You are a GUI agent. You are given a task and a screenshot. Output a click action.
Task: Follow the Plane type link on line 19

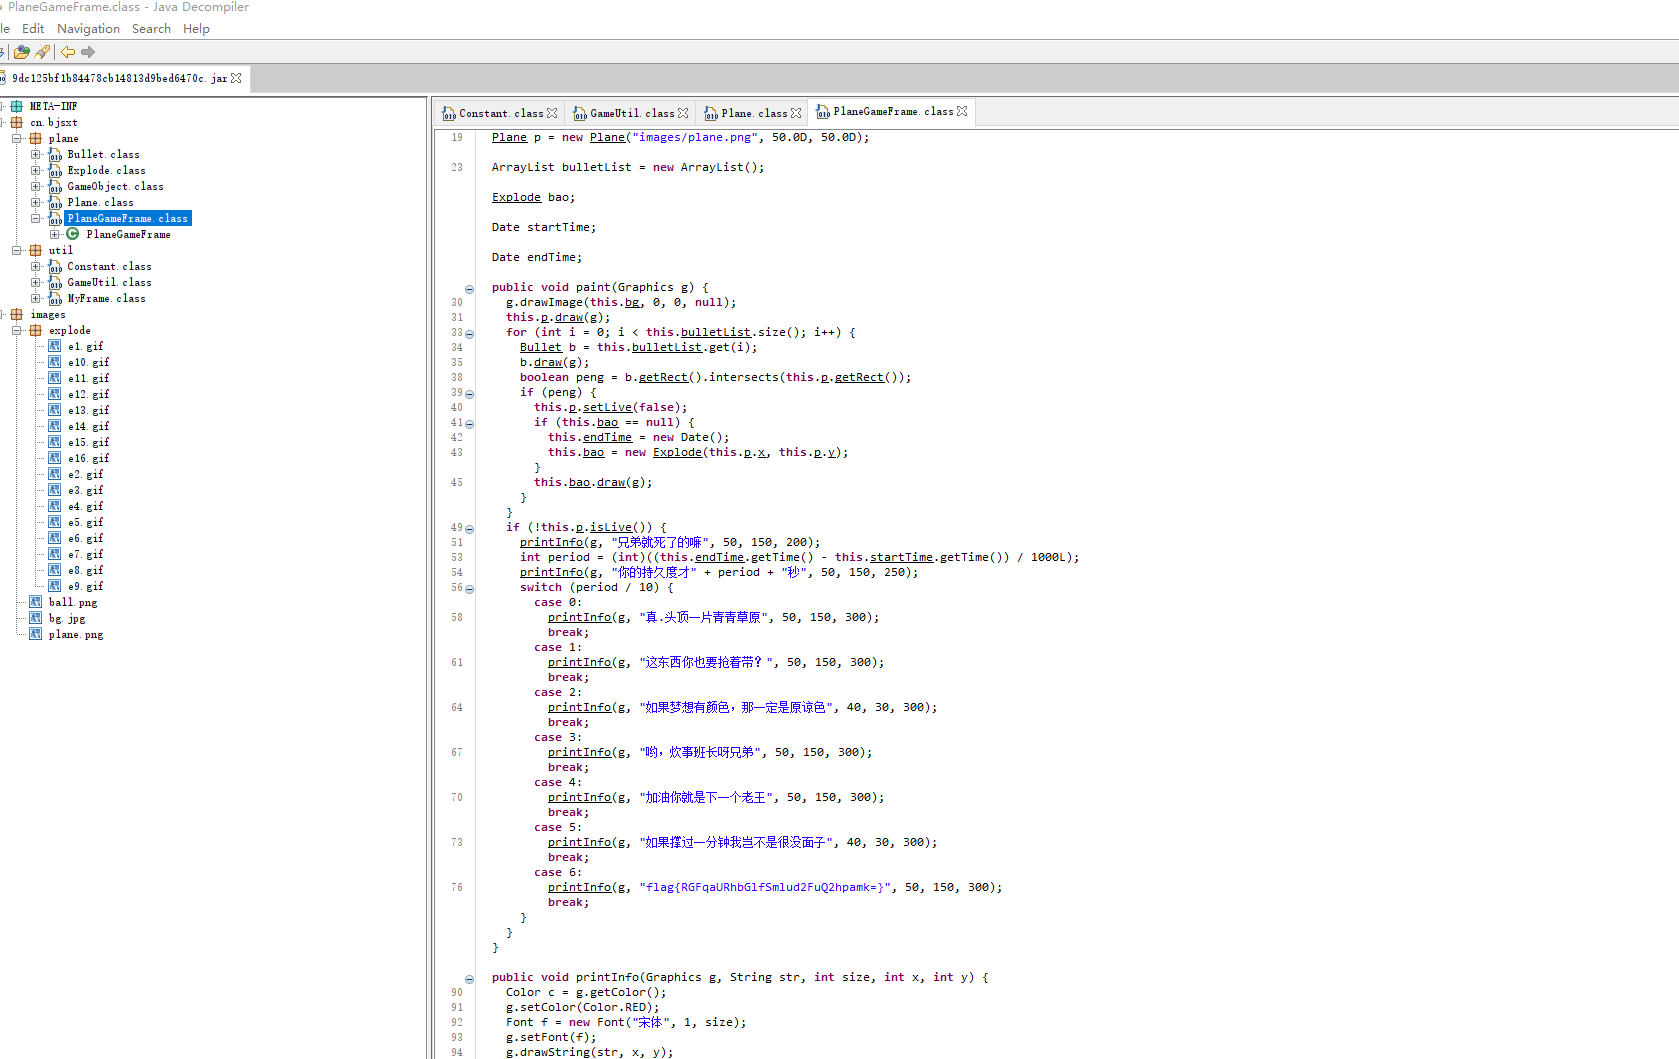tap(509, 138)
